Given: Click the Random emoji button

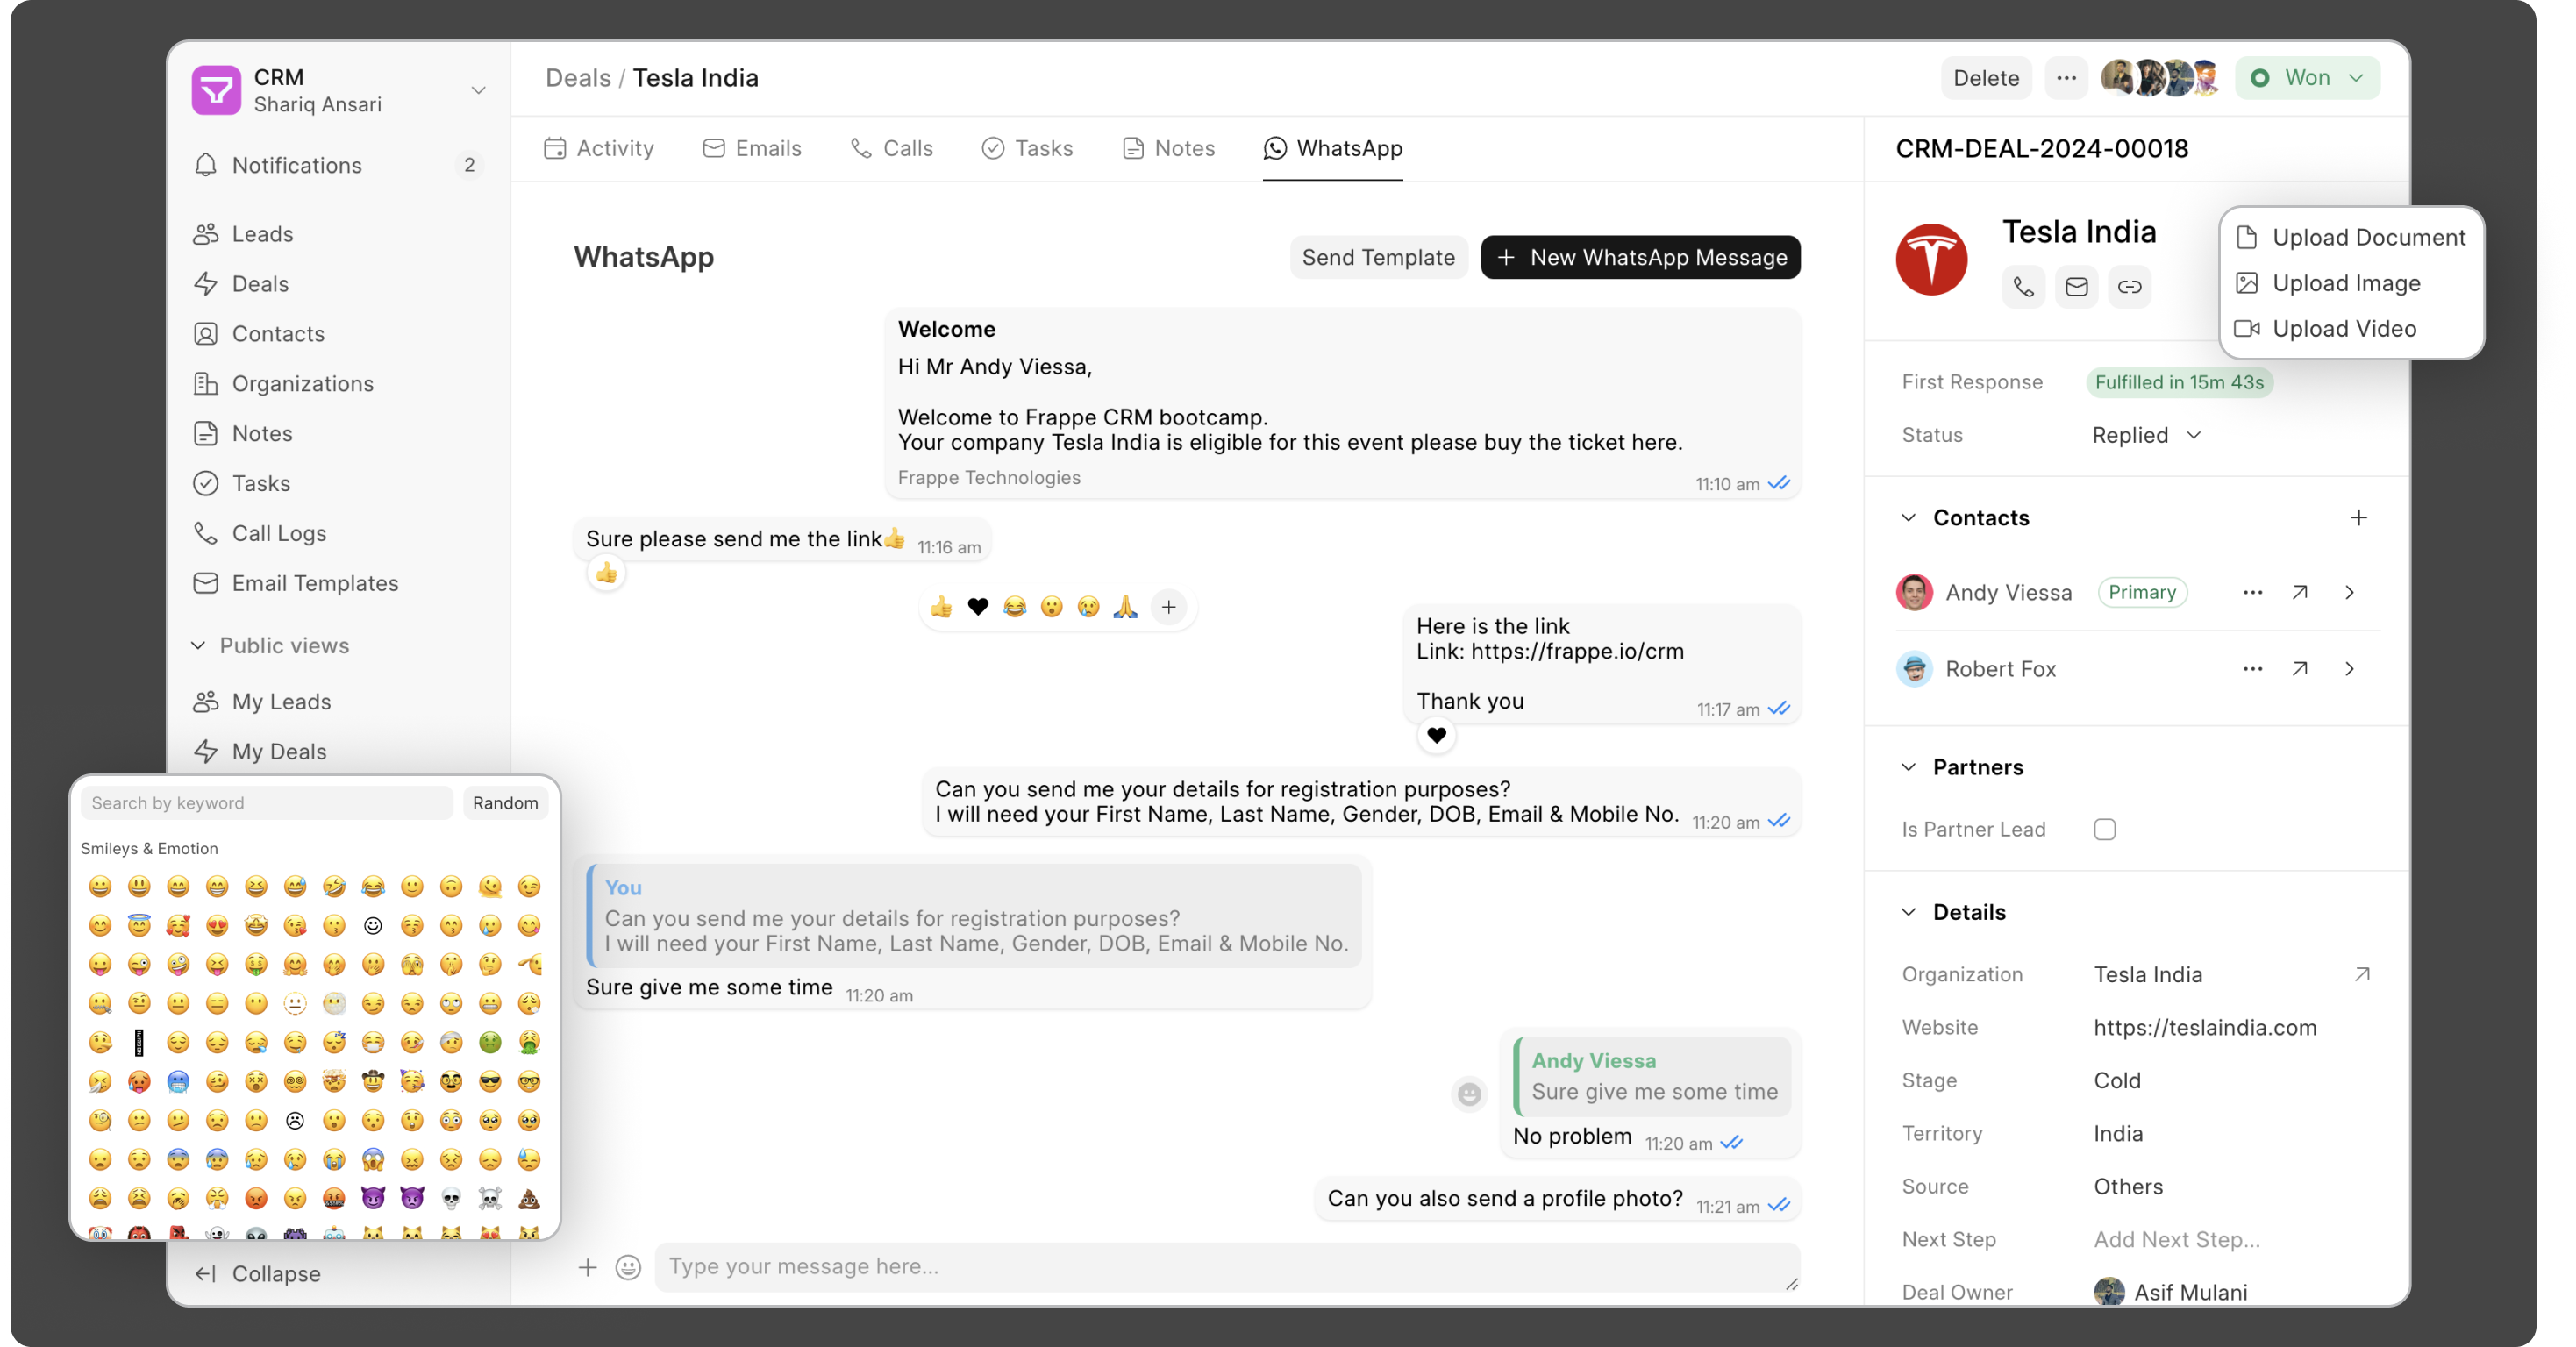Looking at the screenshot, I should [505, 803].
